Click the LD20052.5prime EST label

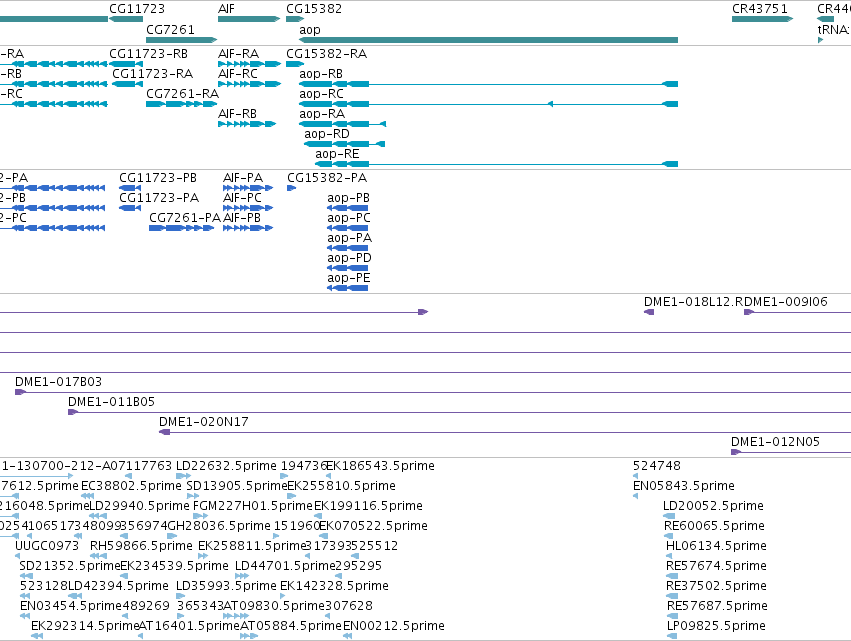point(713,506)
